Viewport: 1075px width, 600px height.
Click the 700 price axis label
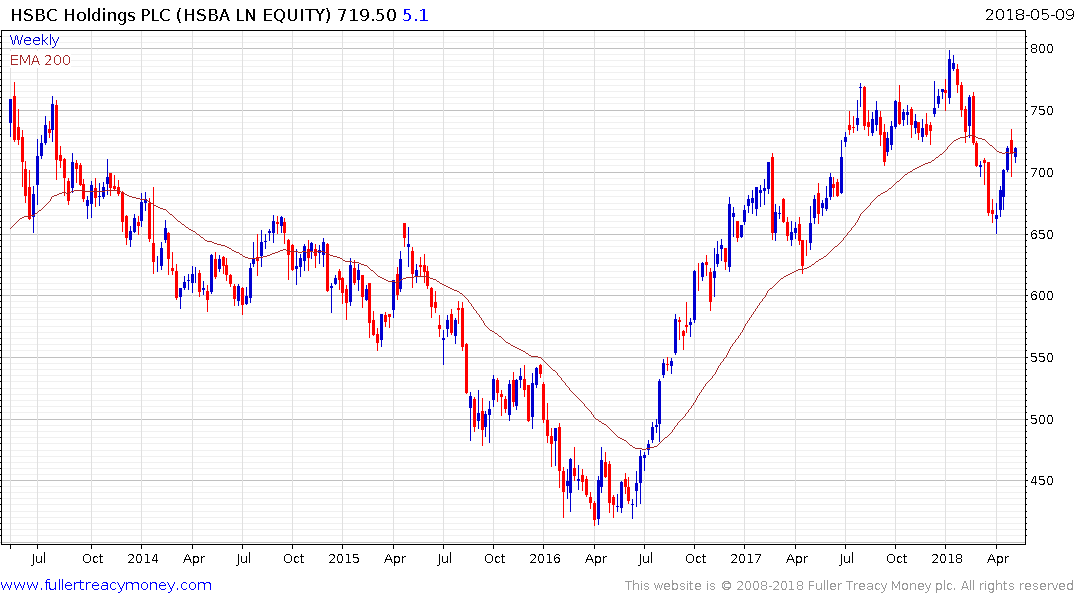coord(1041,172)
